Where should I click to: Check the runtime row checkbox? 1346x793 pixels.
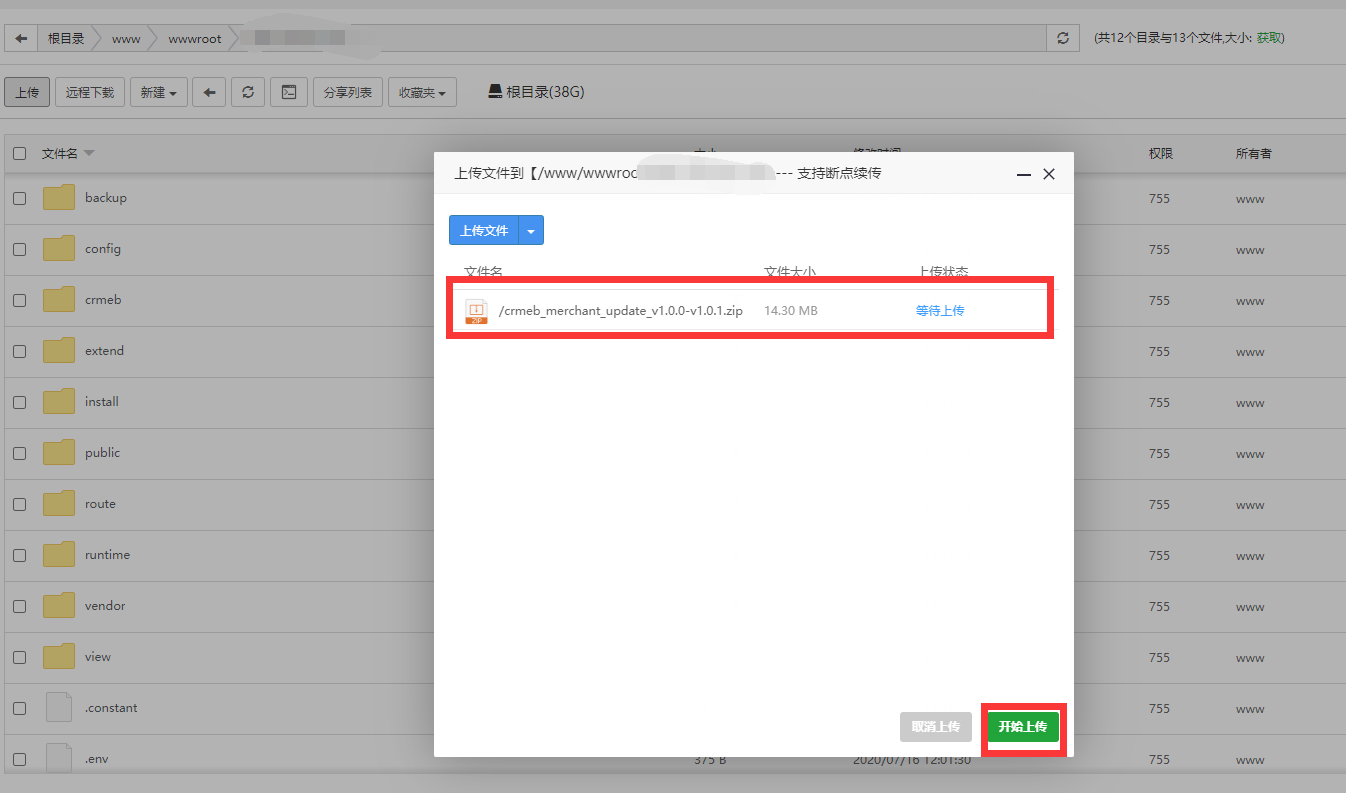point(19,555)
